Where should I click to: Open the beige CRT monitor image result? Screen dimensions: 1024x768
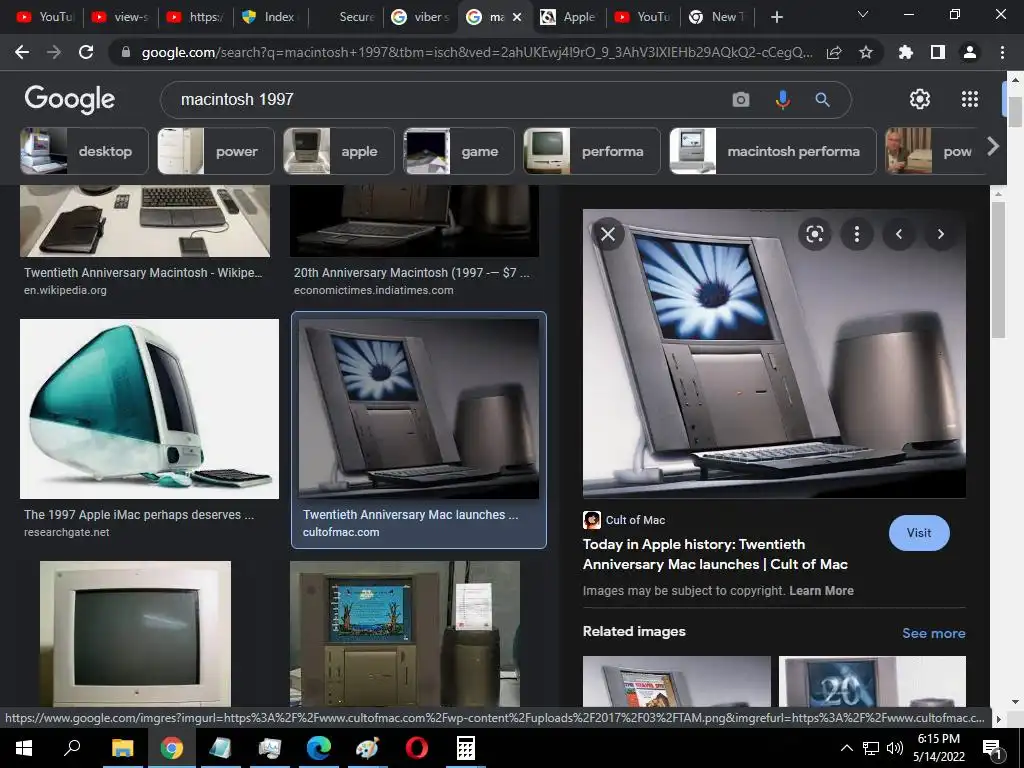tap(135, 633)
